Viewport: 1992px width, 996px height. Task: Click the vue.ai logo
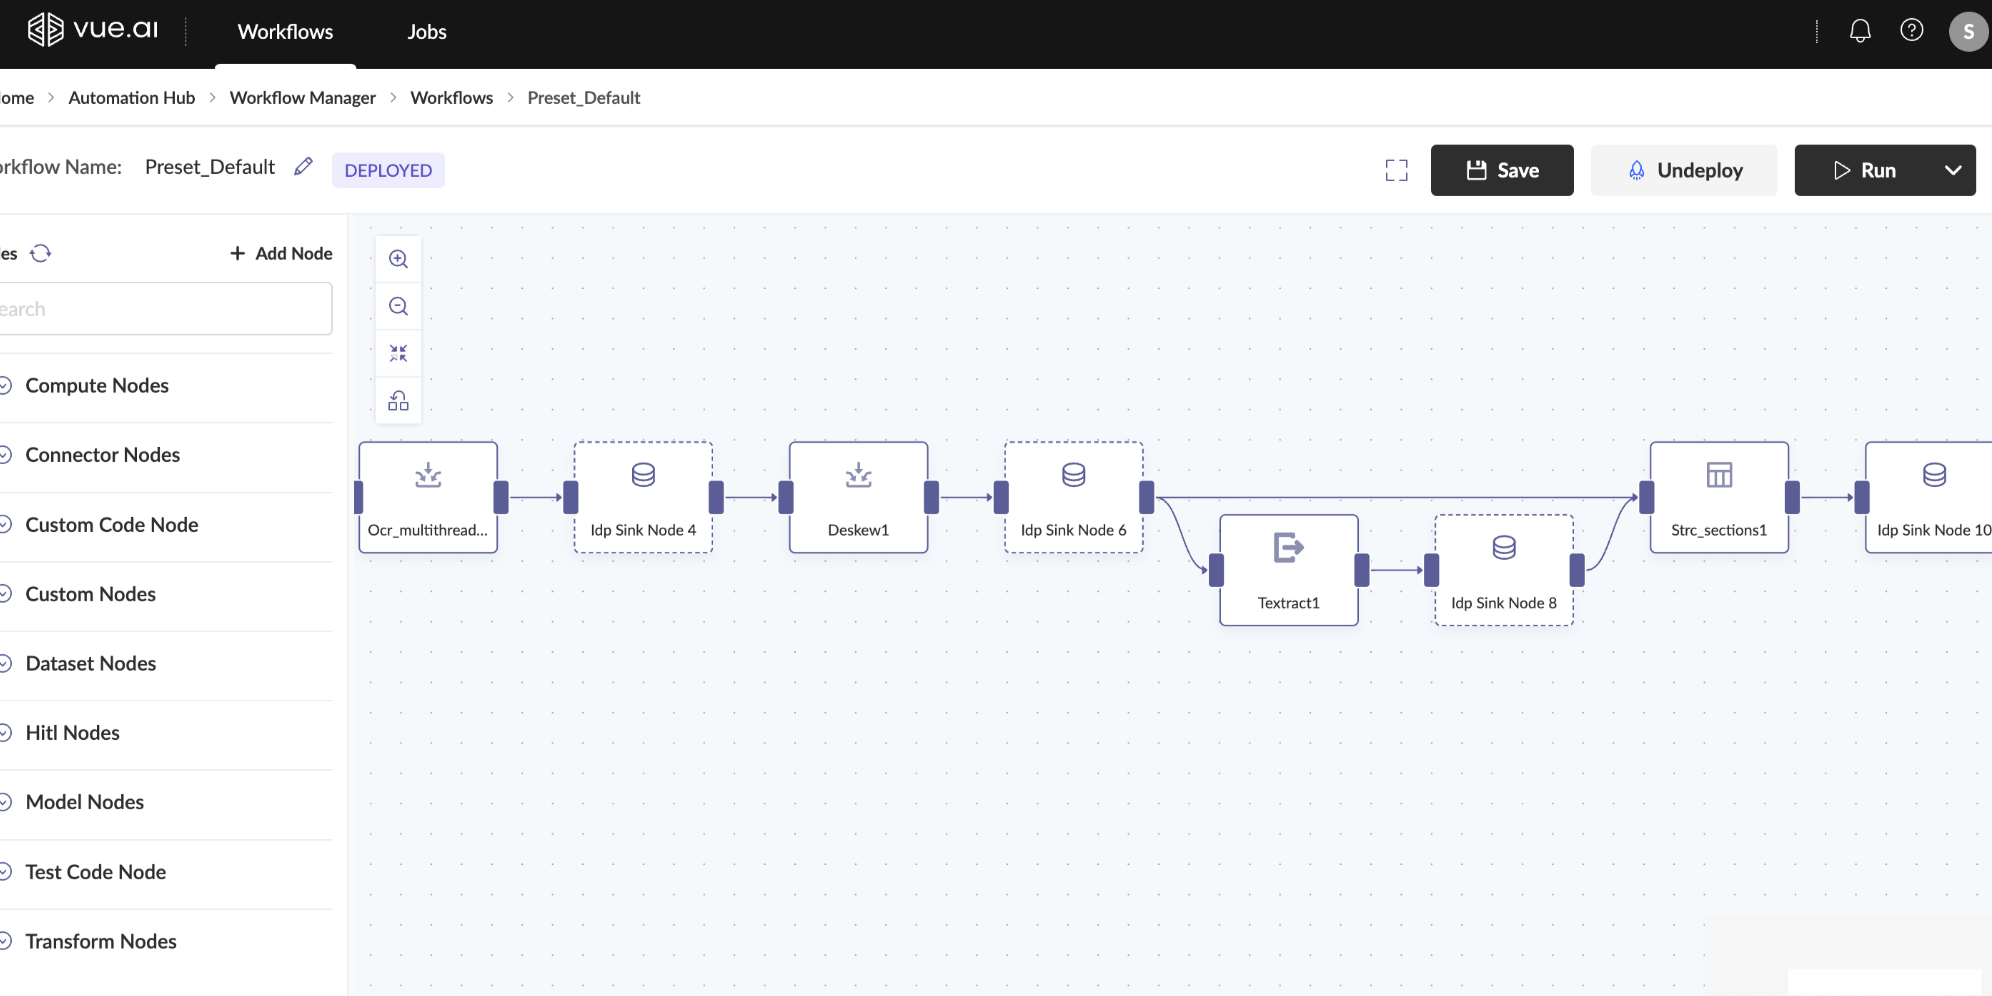click(92, 30)
